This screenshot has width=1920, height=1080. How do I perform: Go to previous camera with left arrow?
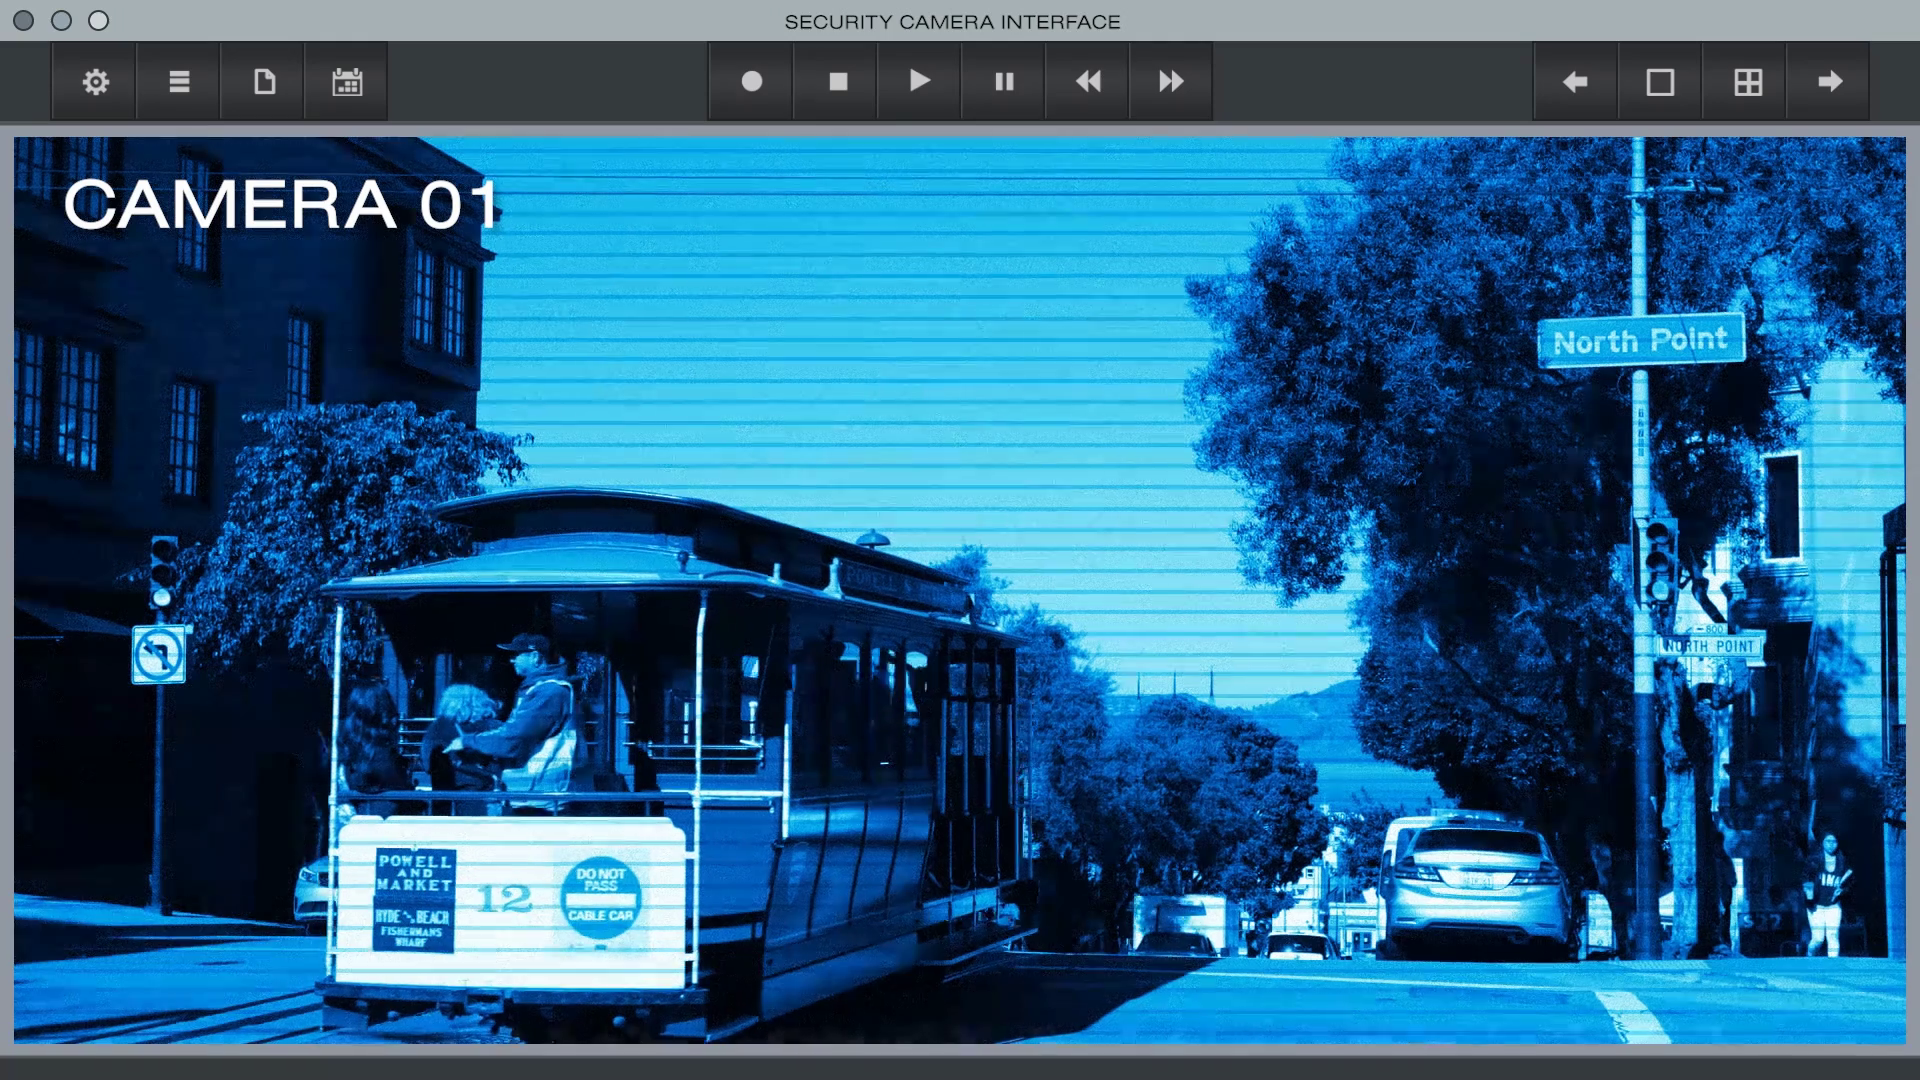(x=1575, y=82)
